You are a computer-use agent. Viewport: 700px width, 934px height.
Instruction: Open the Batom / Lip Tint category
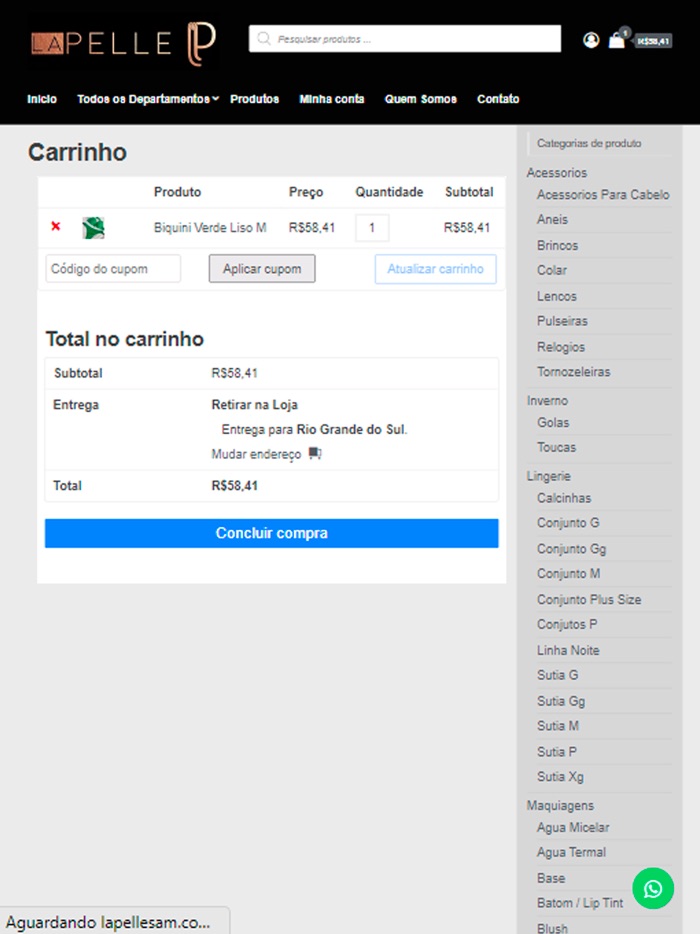pyautogui.click(x=580, y=904)
